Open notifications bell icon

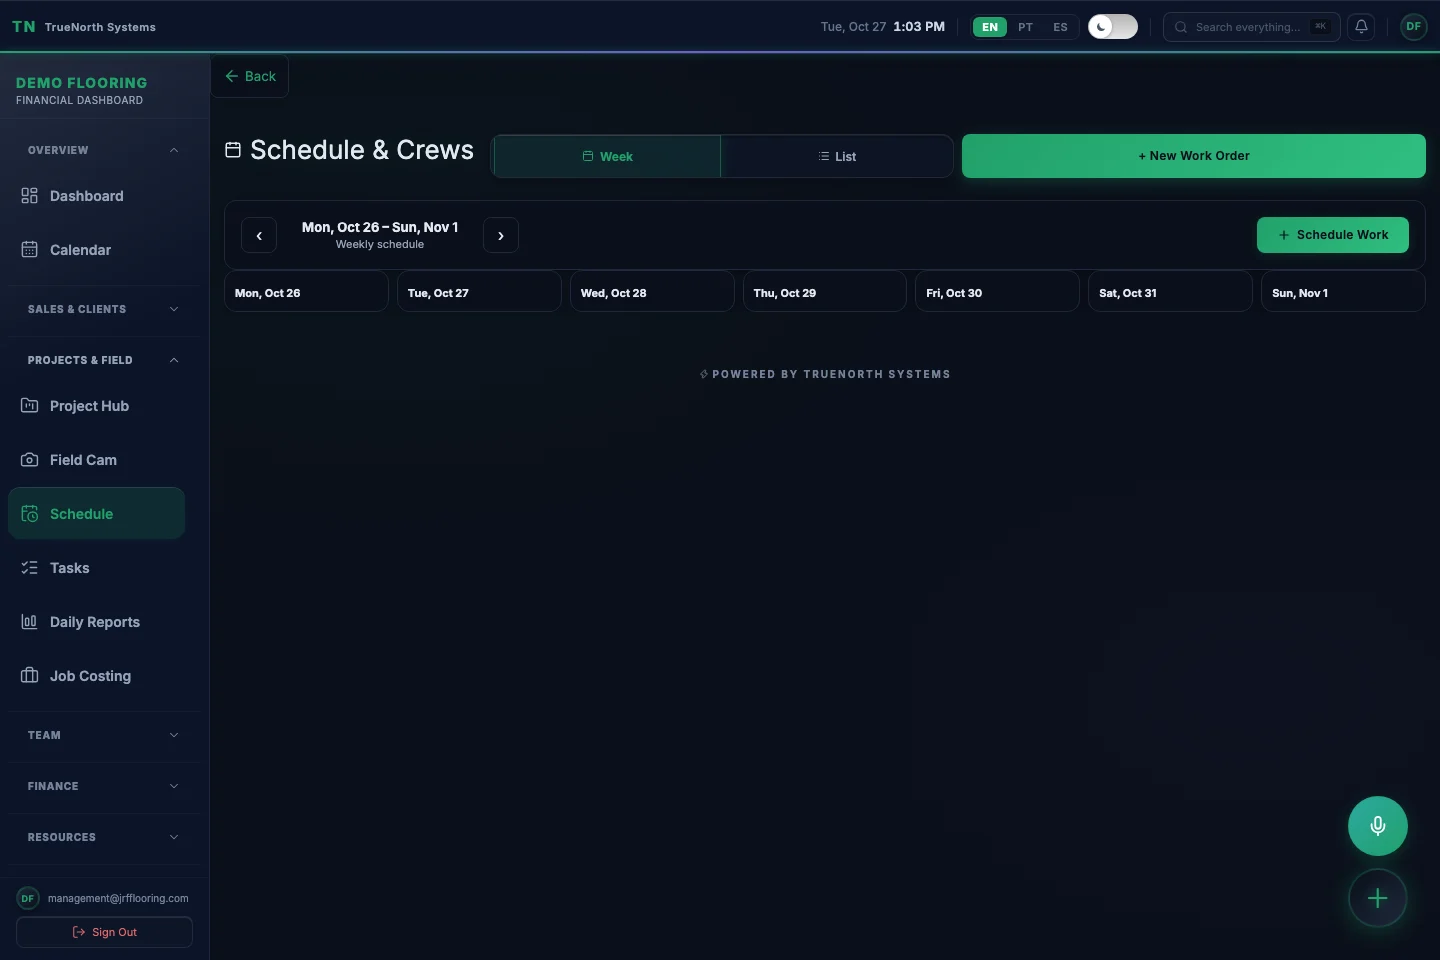click(1361, 27)
